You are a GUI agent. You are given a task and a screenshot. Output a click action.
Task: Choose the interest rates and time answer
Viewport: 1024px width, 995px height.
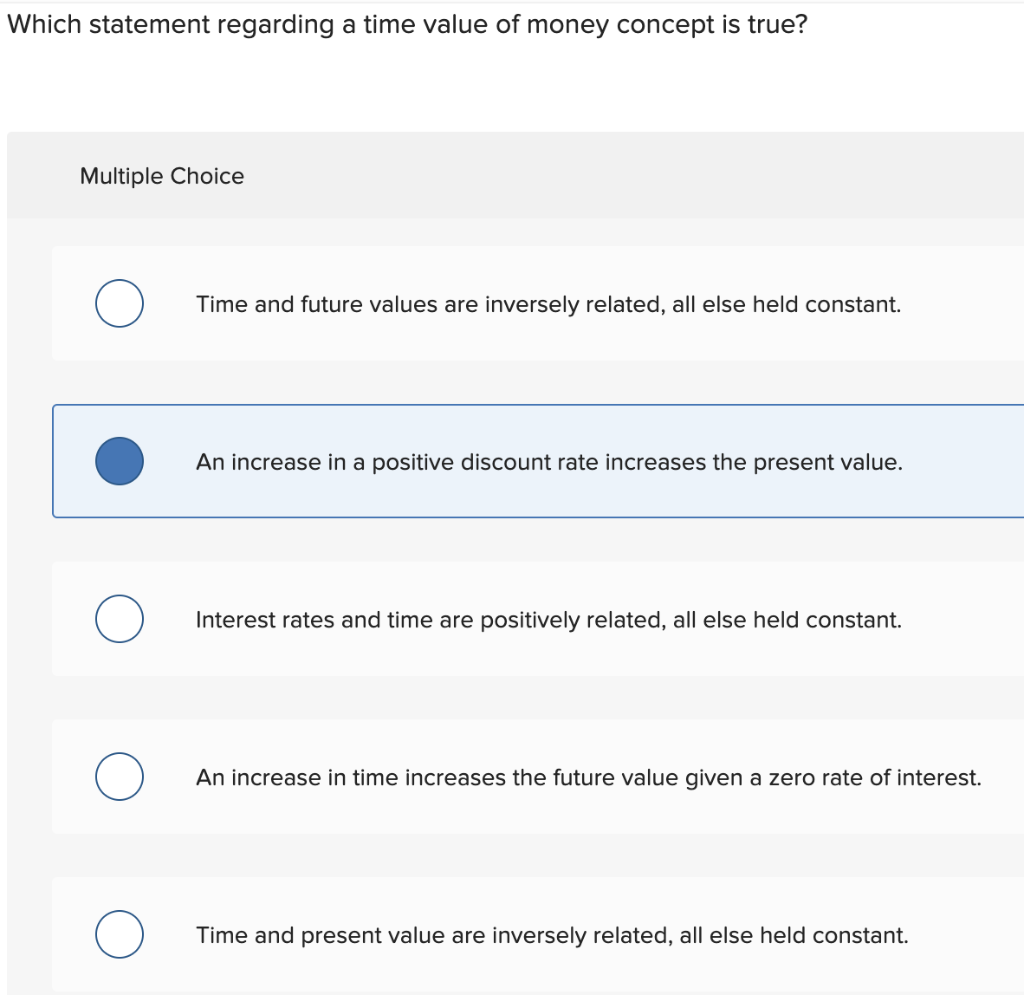click(548, 619)
